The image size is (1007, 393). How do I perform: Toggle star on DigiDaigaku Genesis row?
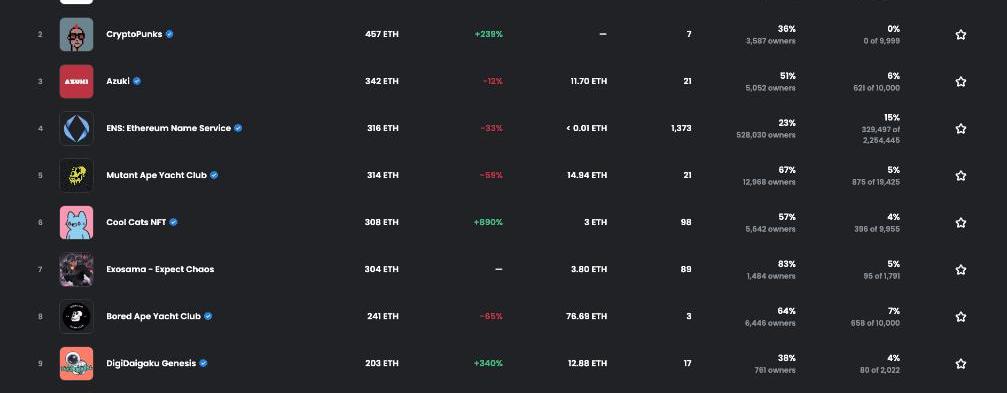960,363
